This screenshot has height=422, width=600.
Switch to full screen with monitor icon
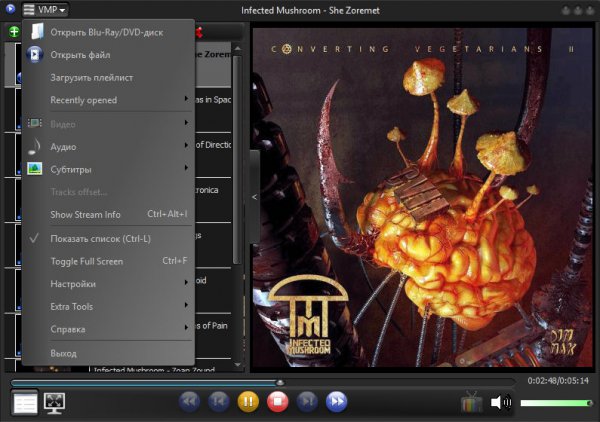[x=54, y=403]
